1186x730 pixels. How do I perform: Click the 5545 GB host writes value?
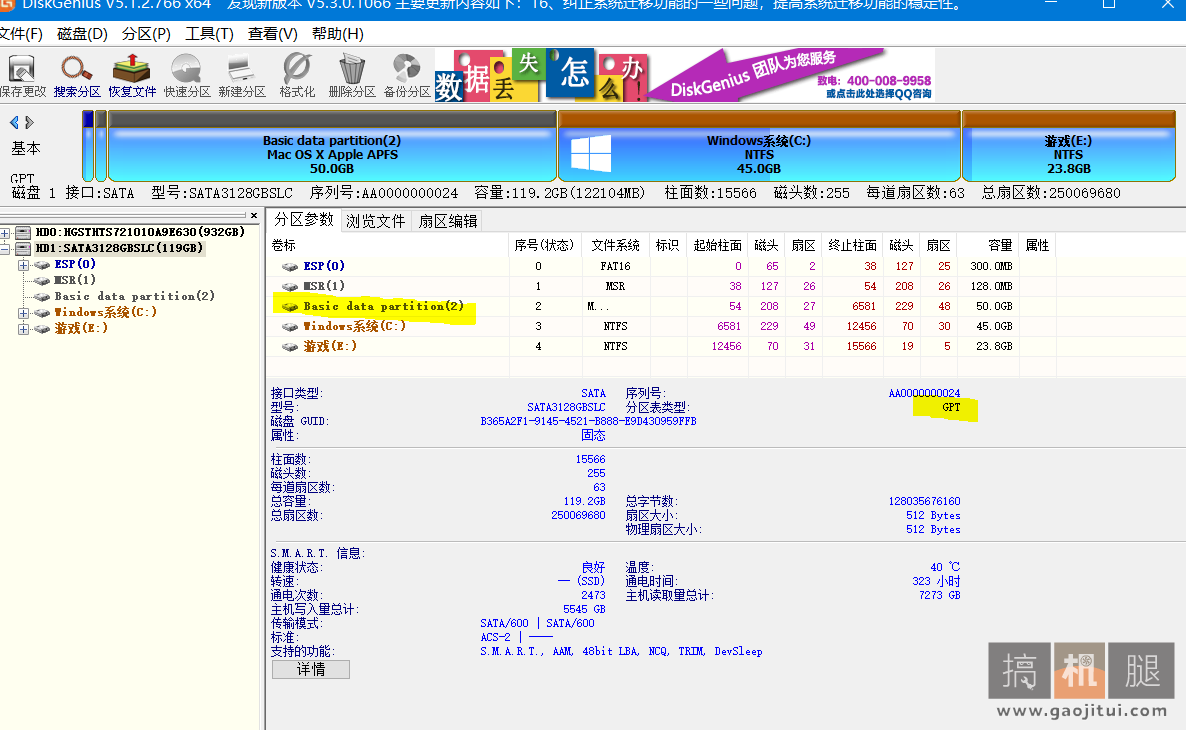click(x=584, y=610)
